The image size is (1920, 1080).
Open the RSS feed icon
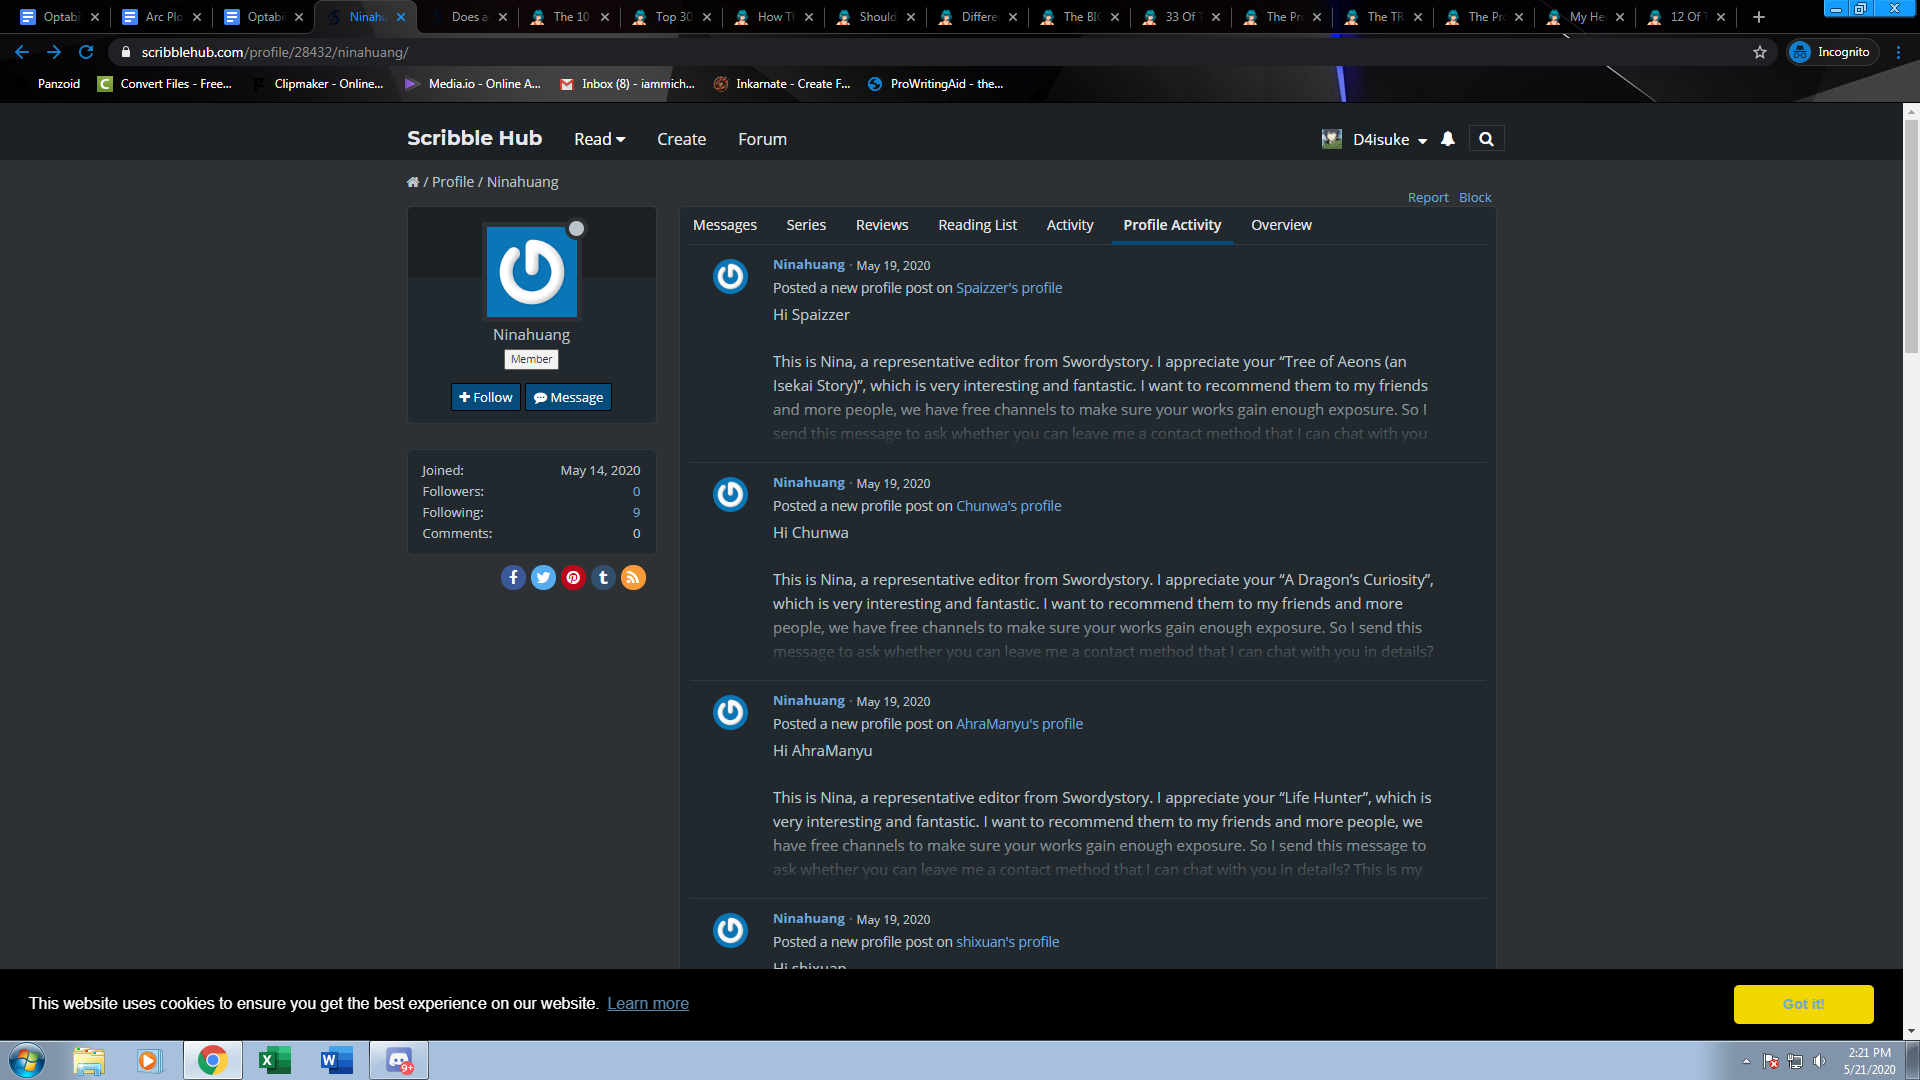click(x=633, y=578)
